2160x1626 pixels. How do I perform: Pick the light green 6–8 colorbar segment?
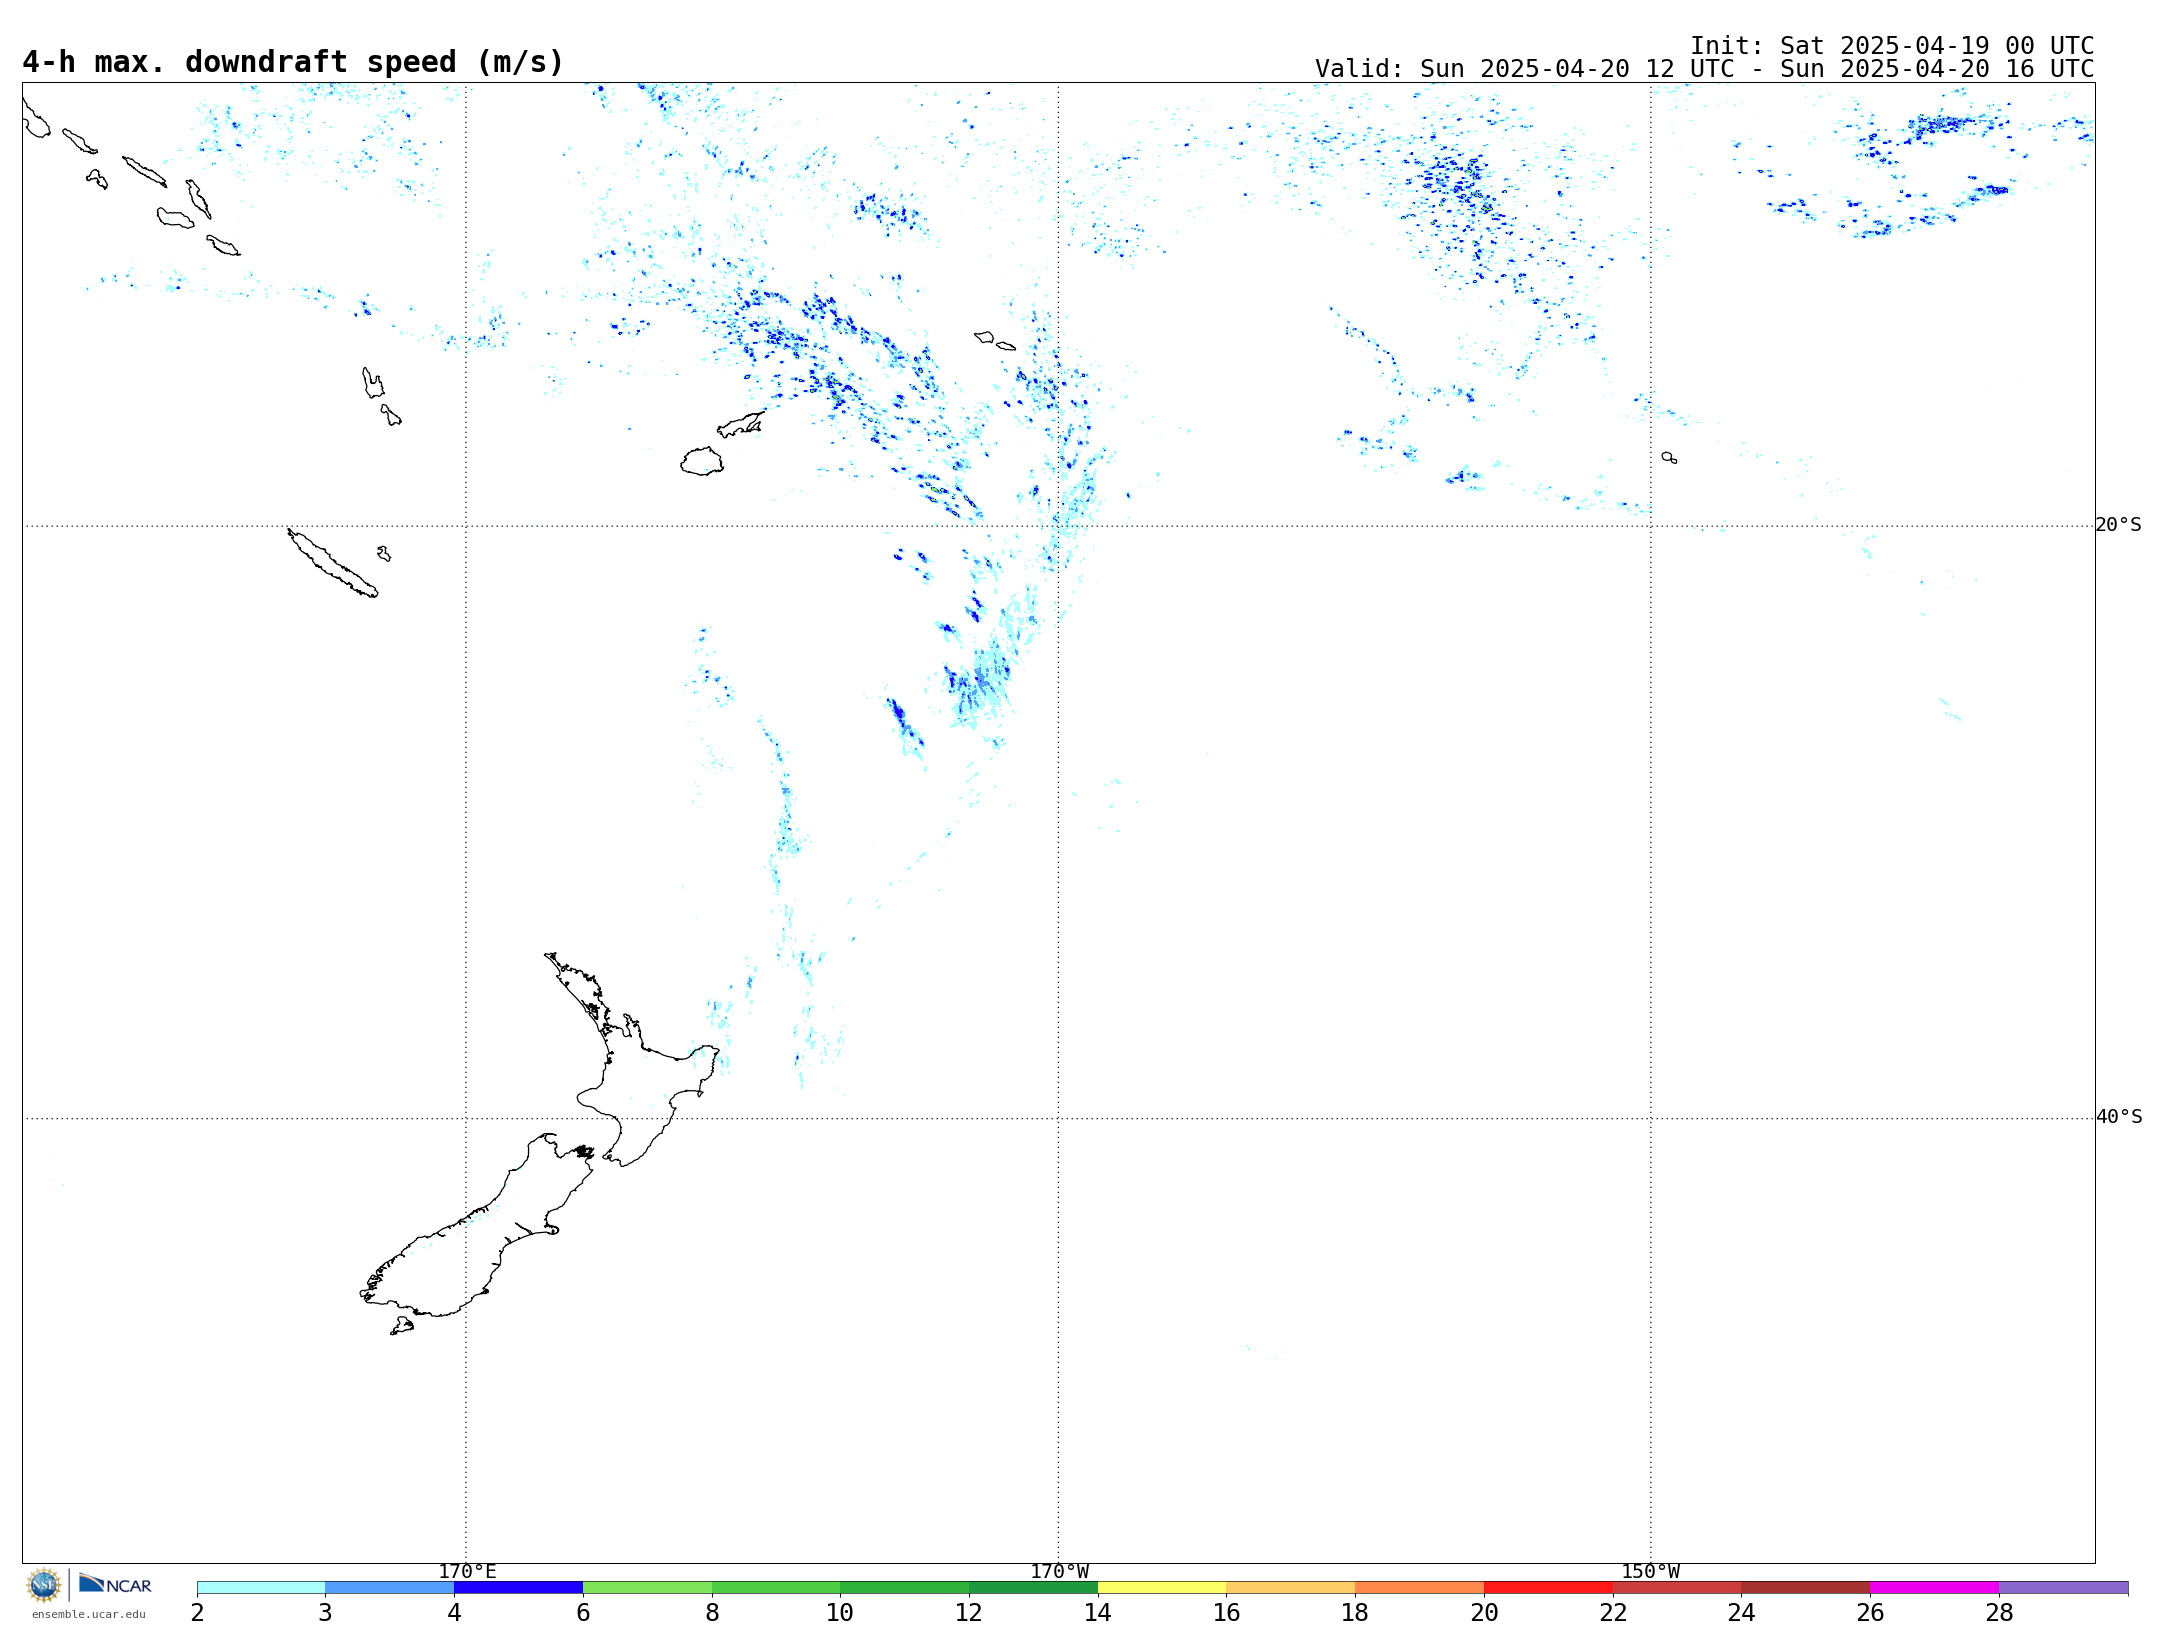(x=647, y=1588)
